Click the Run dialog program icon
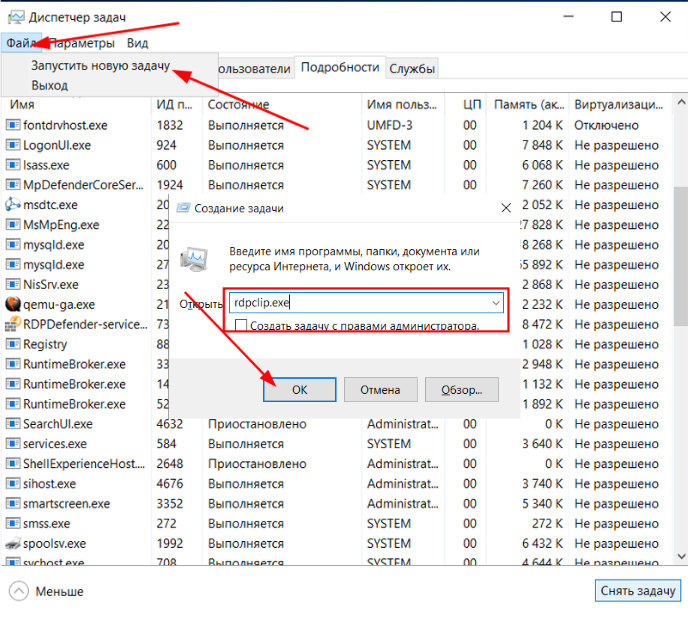Screen dimensions: 691x620 194,259
